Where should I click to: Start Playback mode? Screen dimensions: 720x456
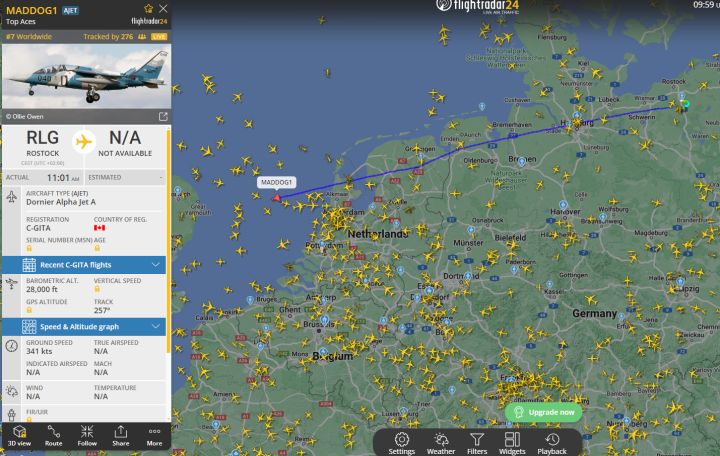[x=552, y=444]
